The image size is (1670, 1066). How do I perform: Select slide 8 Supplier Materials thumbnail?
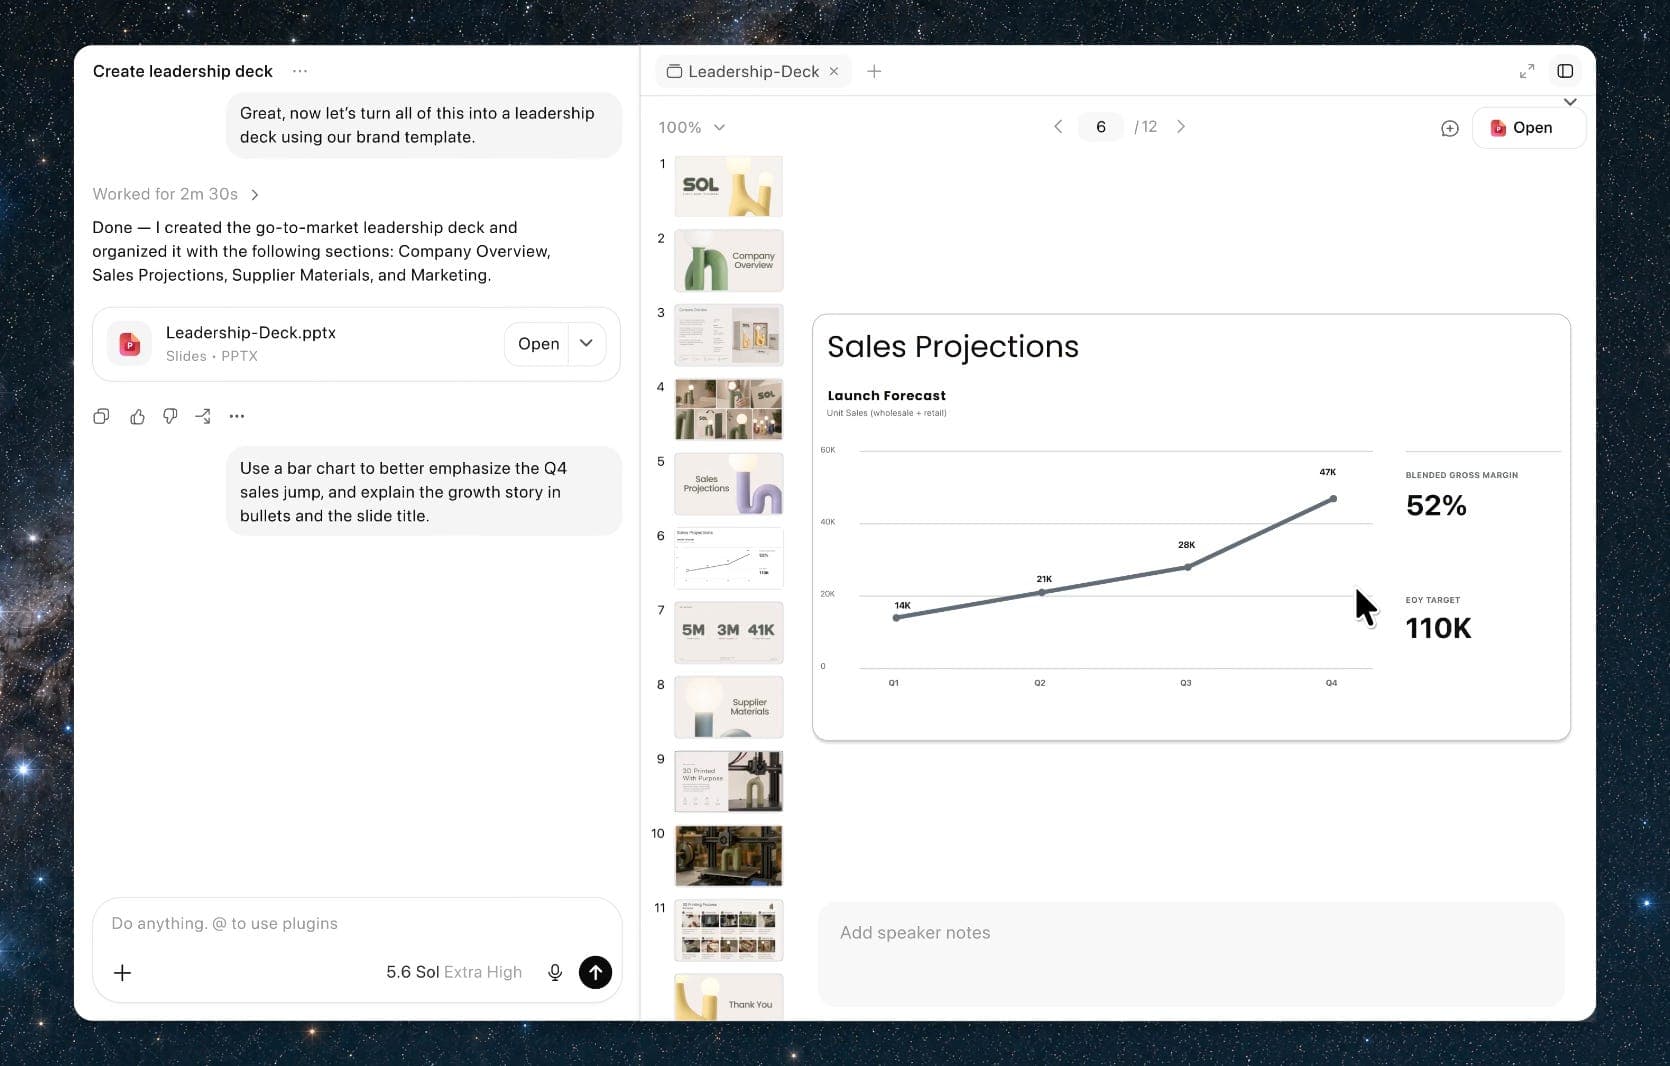coord(729,707)
